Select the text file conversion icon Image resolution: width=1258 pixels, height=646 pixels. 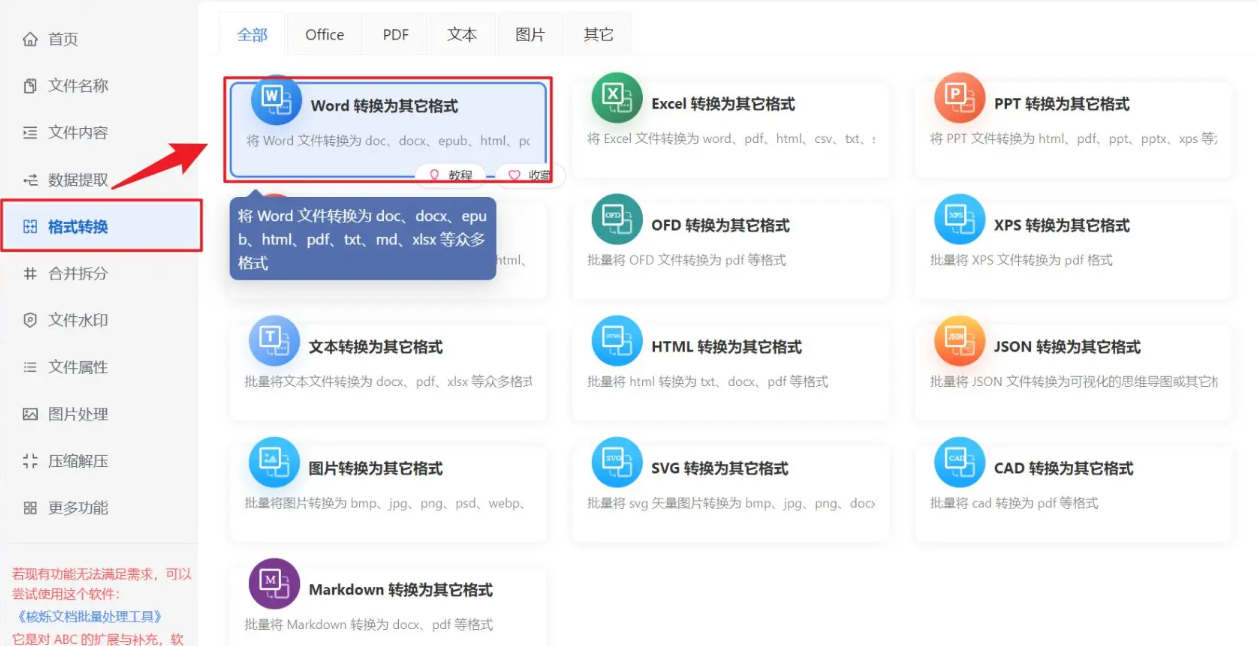[274, 341]
